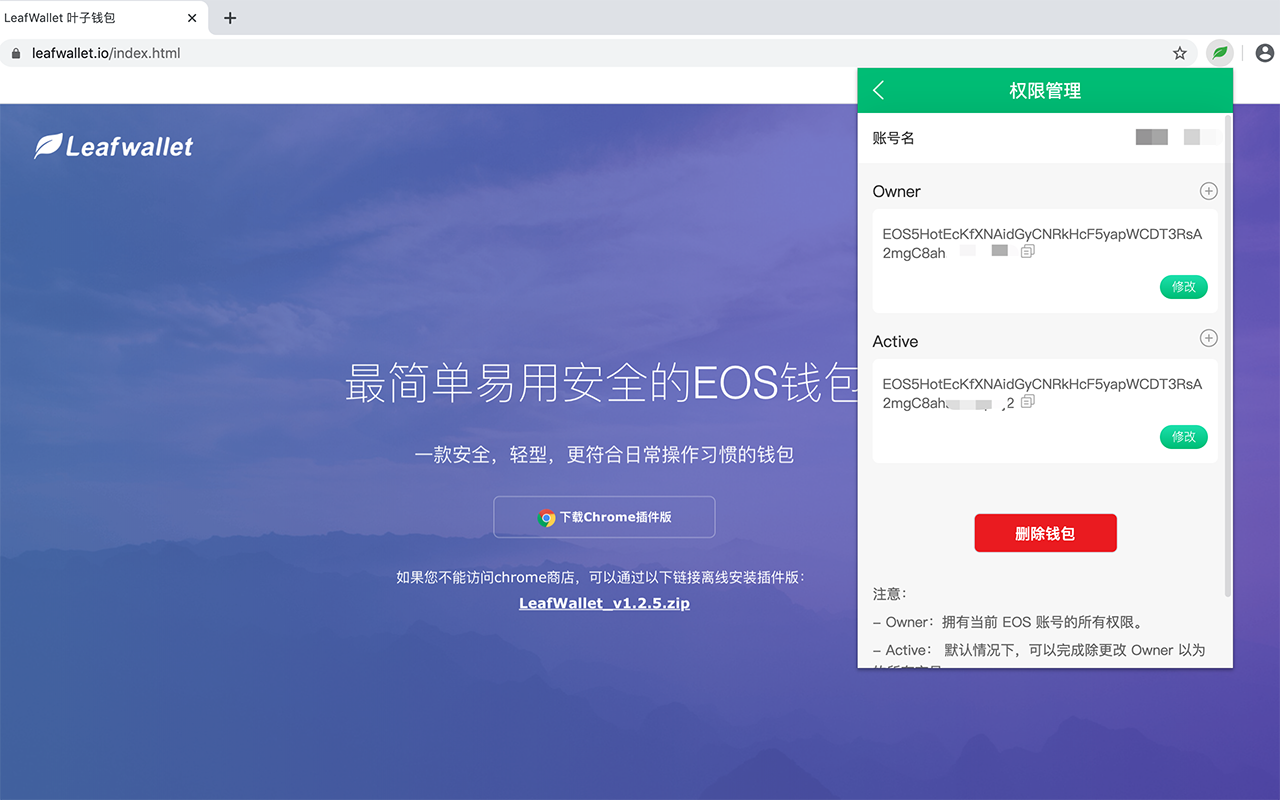
Task: Go back using the popup's left chevron
Action: coord(879,90)
